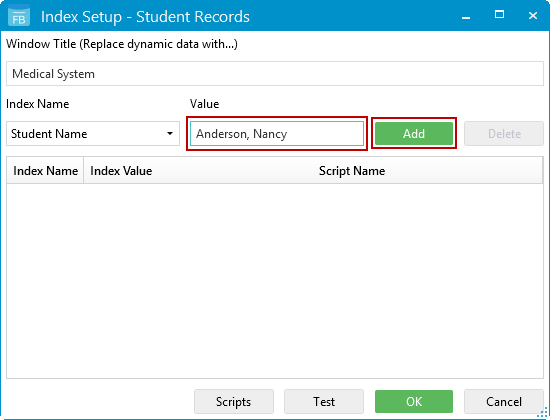Expand the Index Name dropdown arrow

point(170,133)
